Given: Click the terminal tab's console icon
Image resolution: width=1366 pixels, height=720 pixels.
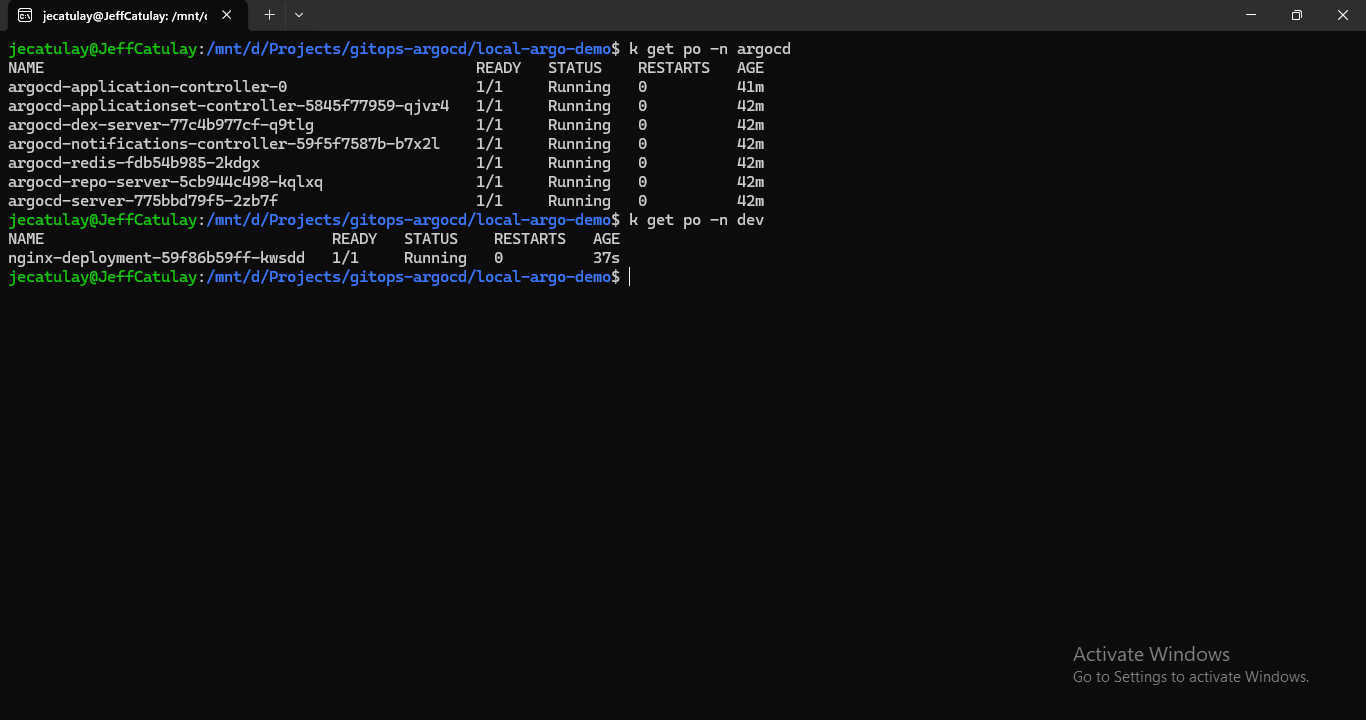Looking at the screenshot, I should 25,15.
